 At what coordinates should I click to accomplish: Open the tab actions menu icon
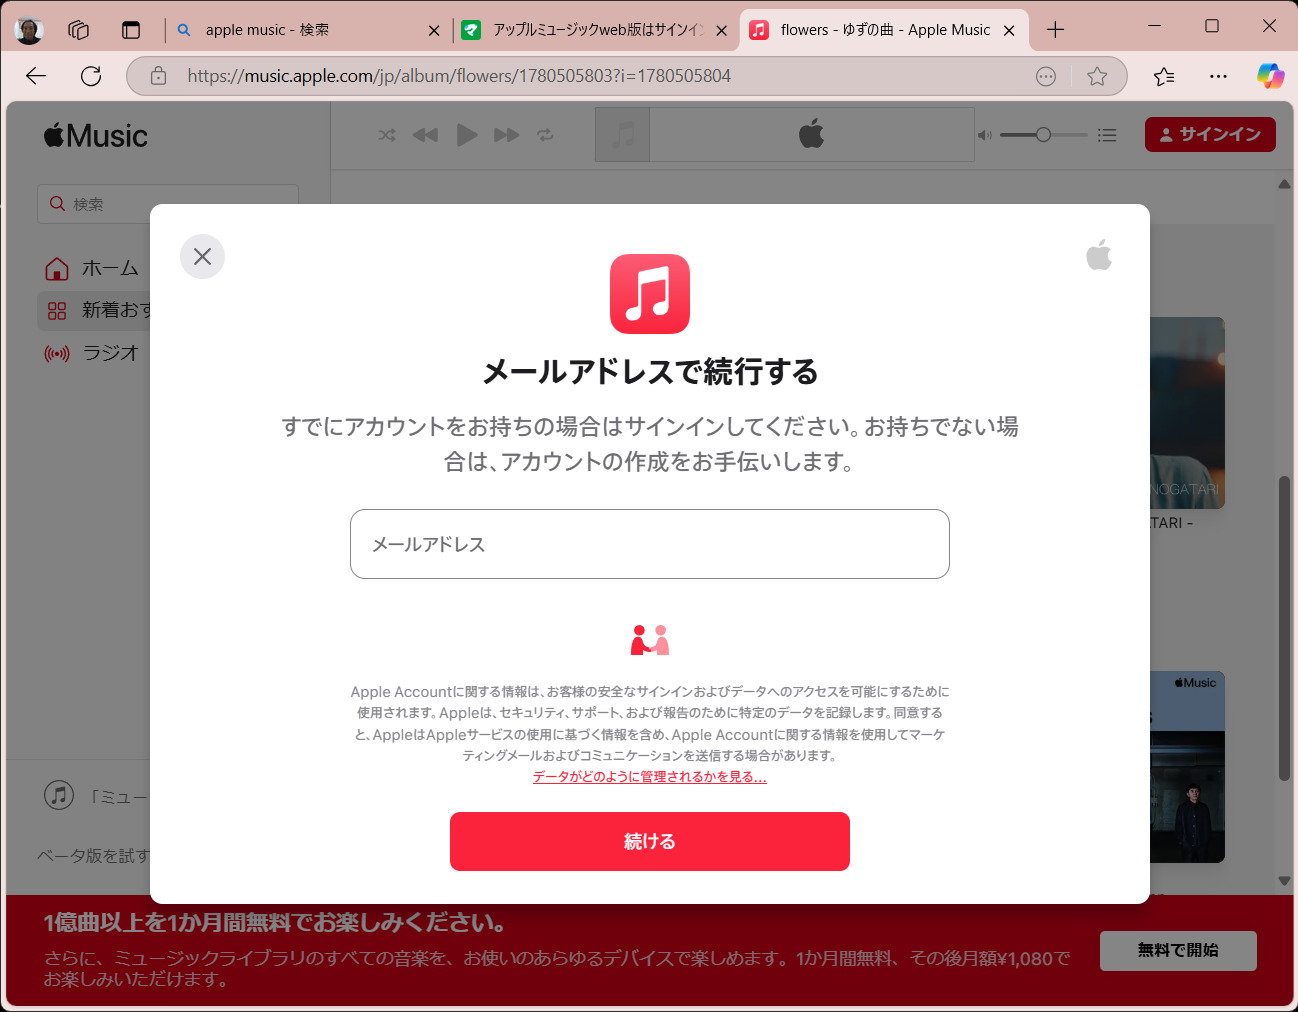(x=131, y=30)
